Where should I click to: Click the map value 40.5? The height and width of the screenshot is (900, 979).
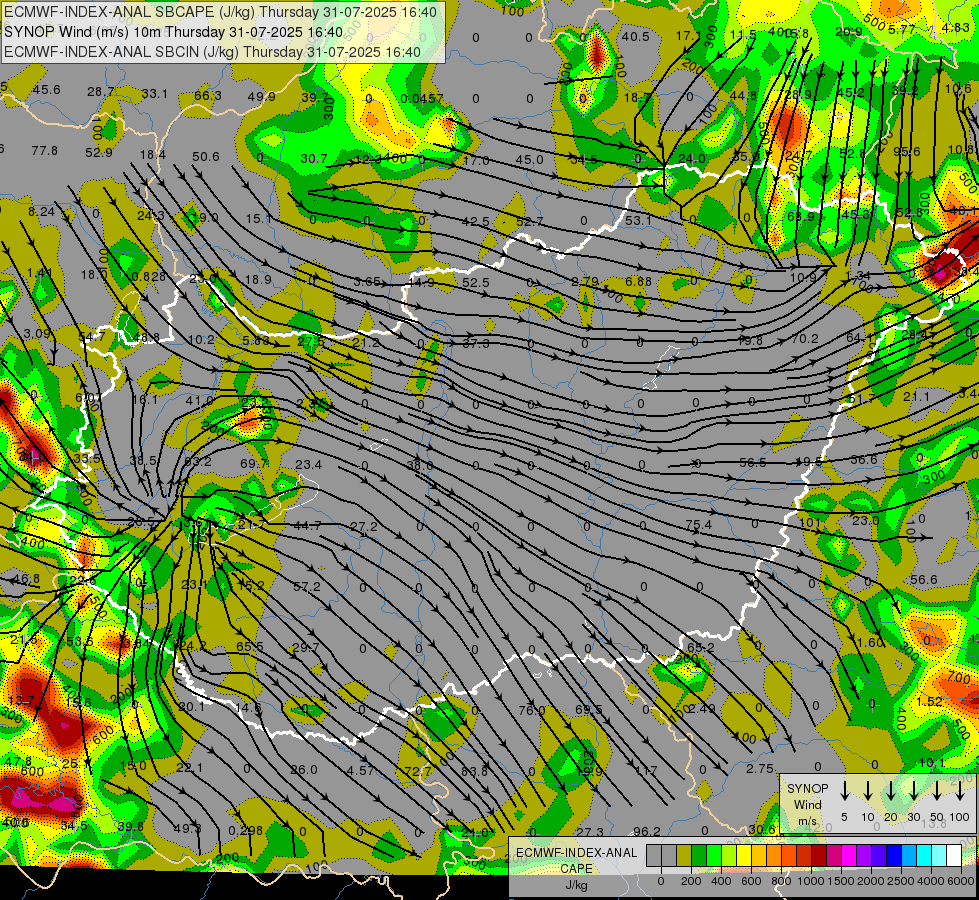pos(636,36)
